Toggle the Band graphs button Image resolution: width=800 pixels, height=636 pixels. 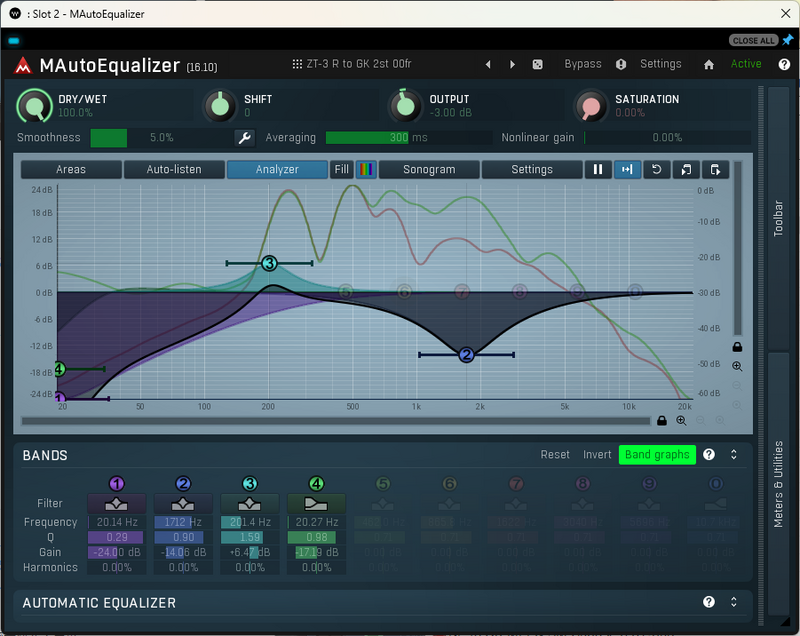pos(657,454)
